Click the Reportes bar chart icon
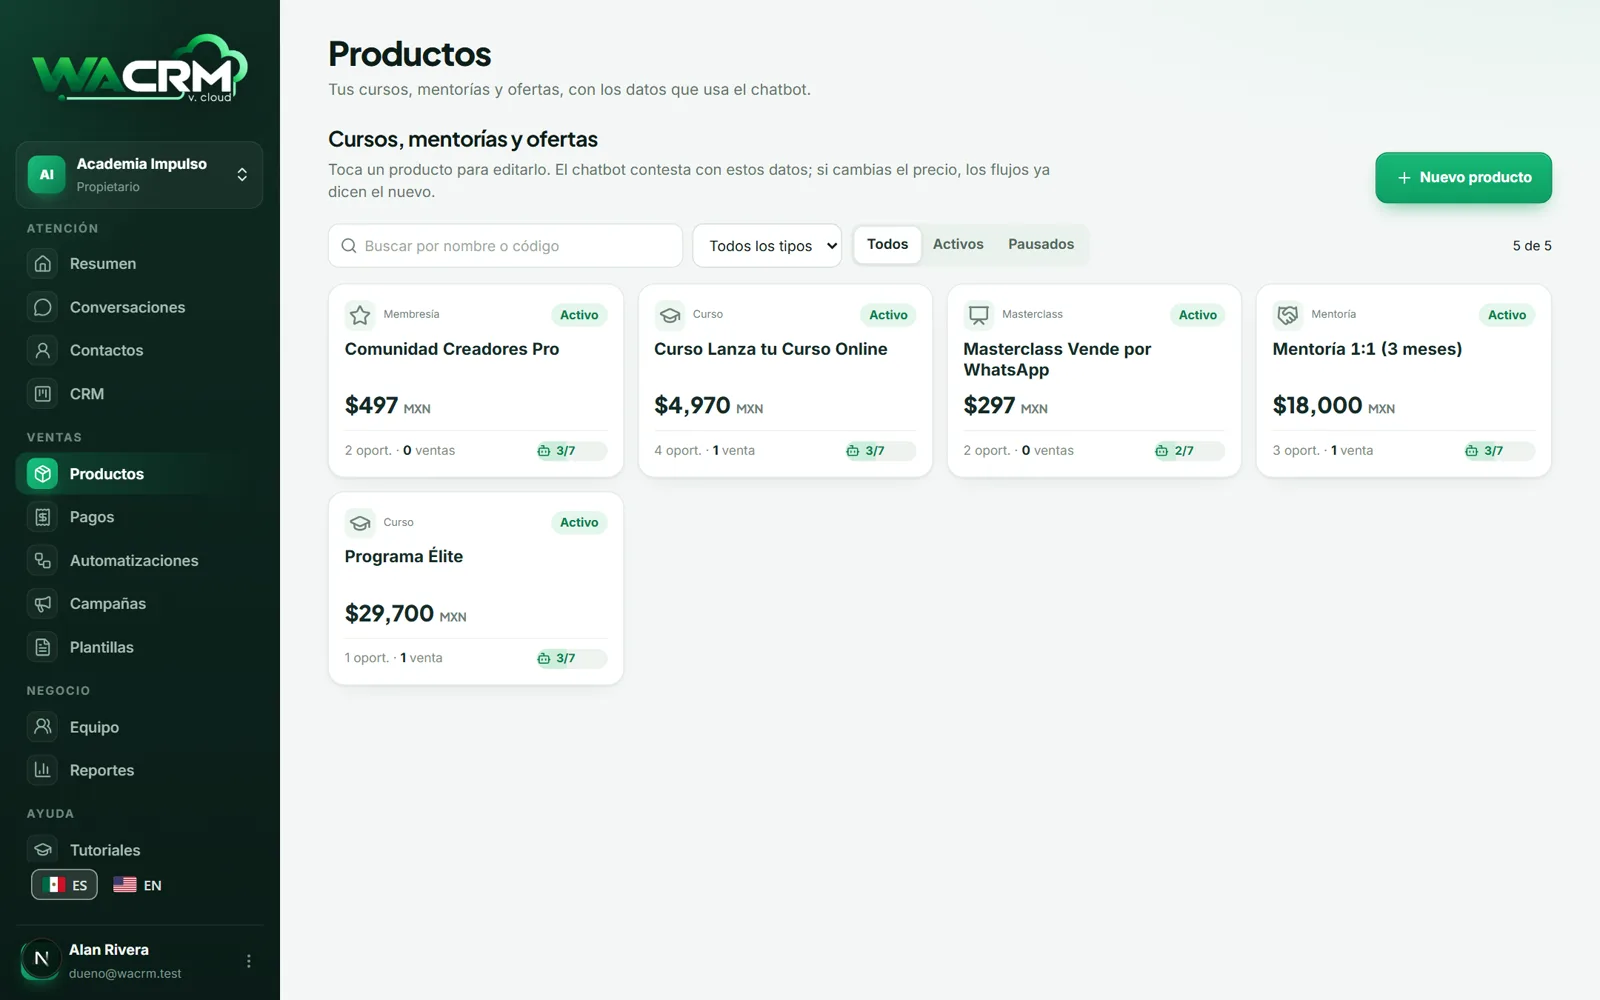This screenshot has height=1000, width=1600. [43, 770]
